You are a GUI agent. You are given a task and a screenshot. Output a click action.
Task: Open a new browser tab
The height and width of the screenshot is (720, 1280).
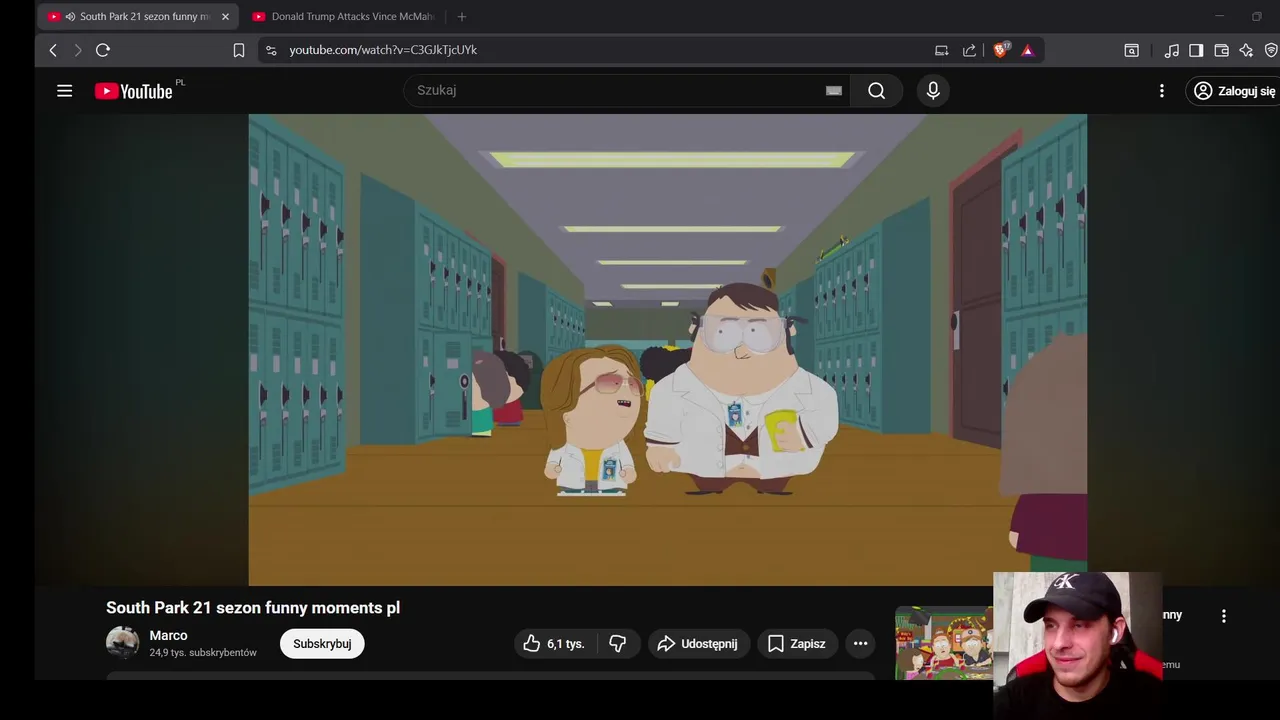(462, 17)
